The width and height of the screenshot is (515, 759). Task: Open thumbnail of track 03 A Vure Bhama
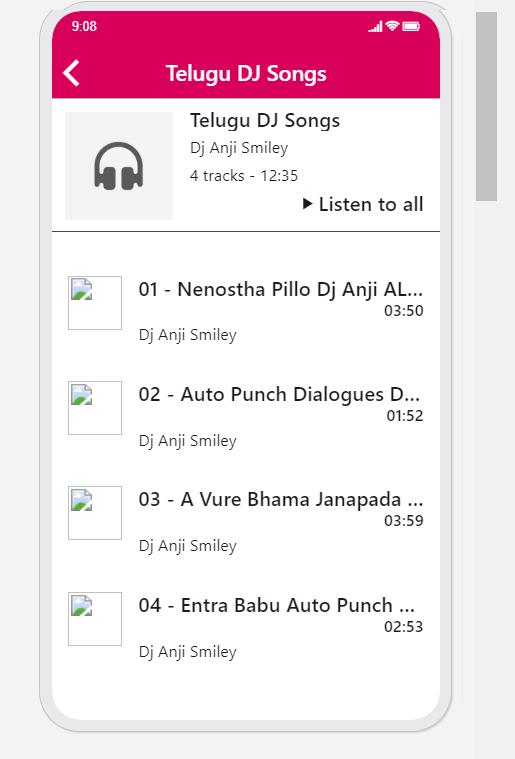95,513
